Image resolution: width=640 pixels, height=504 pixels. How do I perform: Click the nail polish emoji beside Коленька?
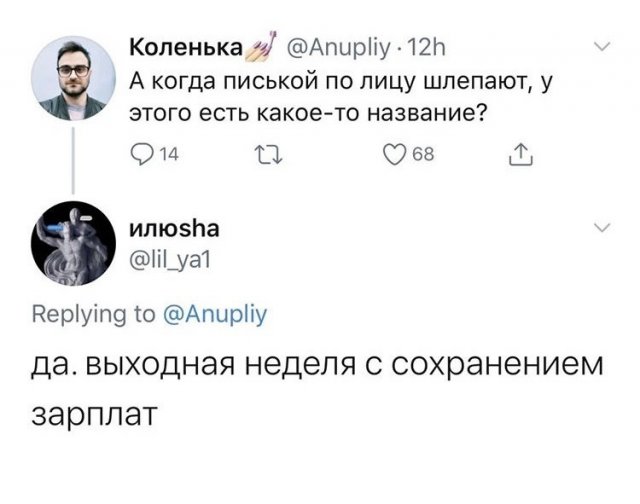[x=264, y=47]
